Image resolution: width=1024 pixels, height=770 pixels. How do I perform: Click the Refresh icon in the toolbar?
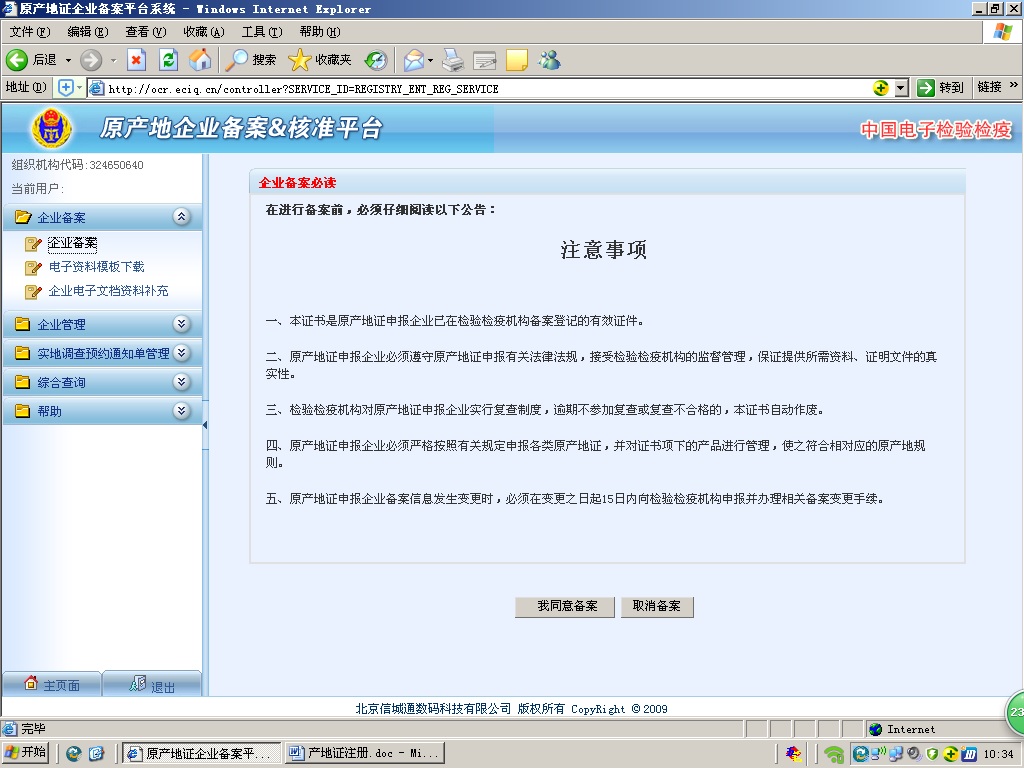point(167,60)
